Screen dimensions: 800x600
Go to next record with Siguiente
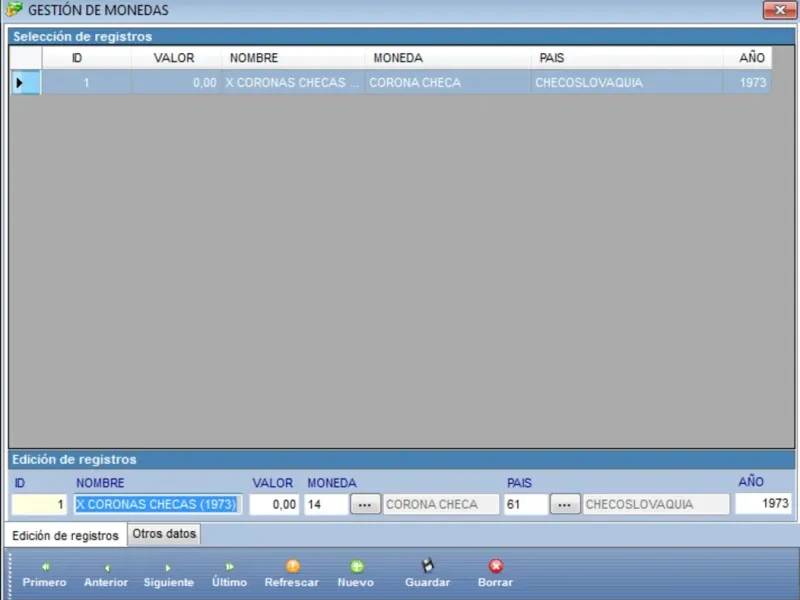[168, 575]
